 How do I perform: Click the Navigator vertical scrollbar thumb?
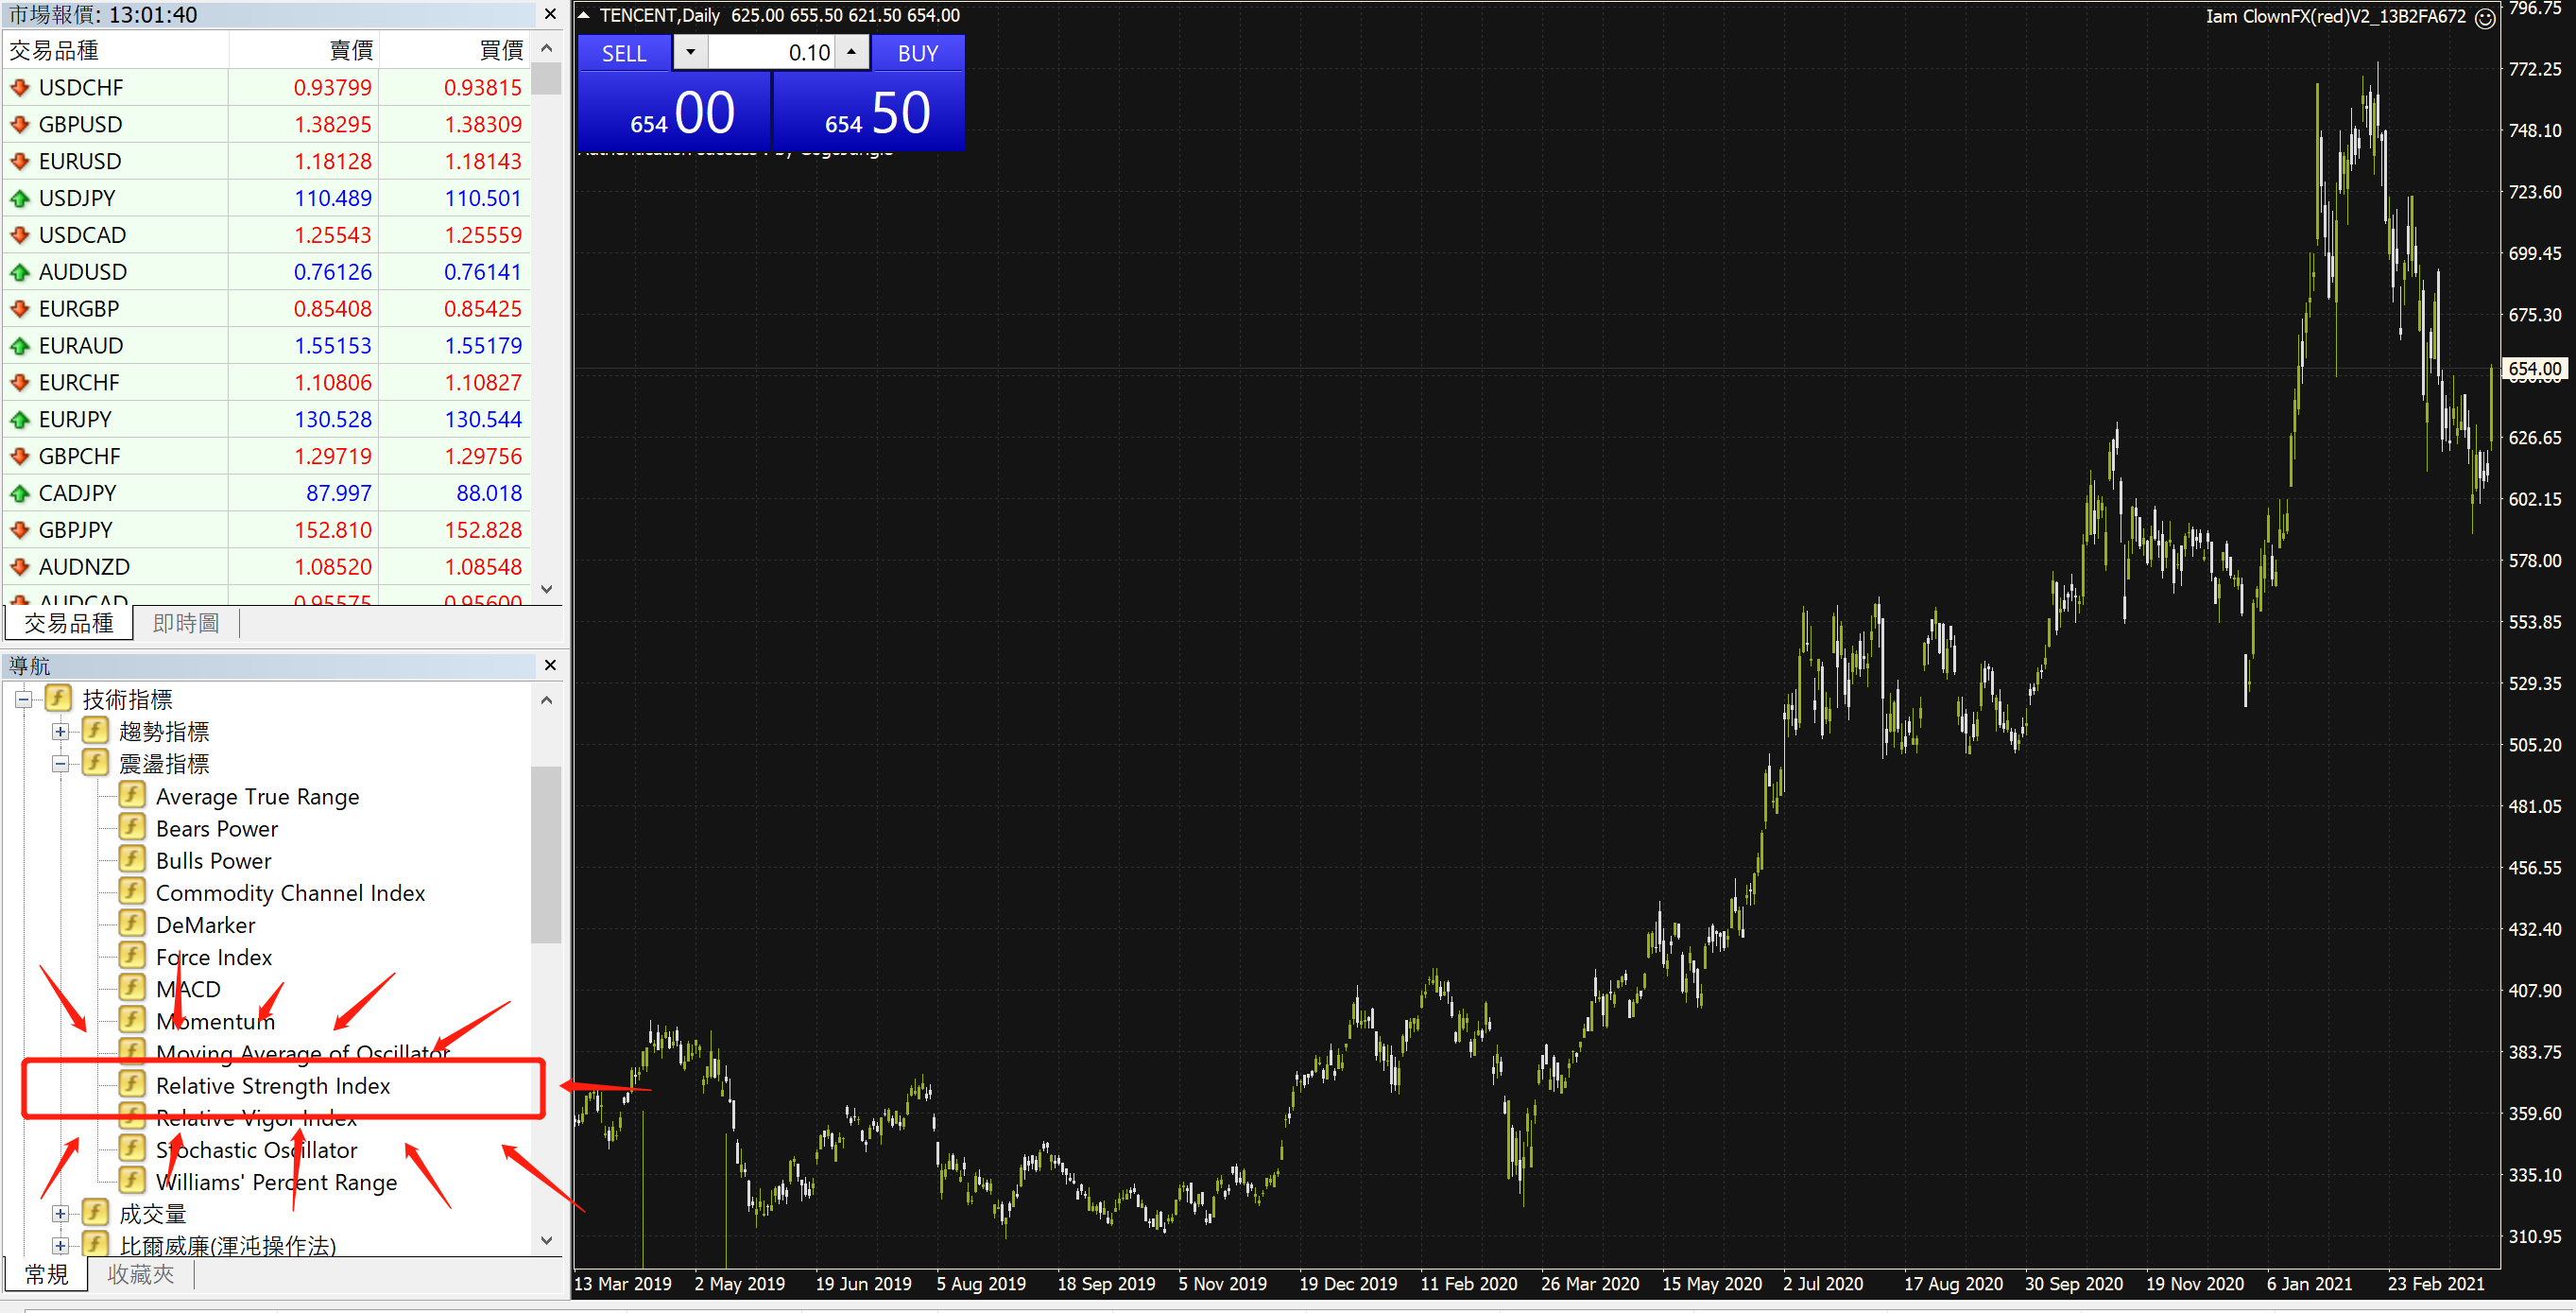pos(546,854)
